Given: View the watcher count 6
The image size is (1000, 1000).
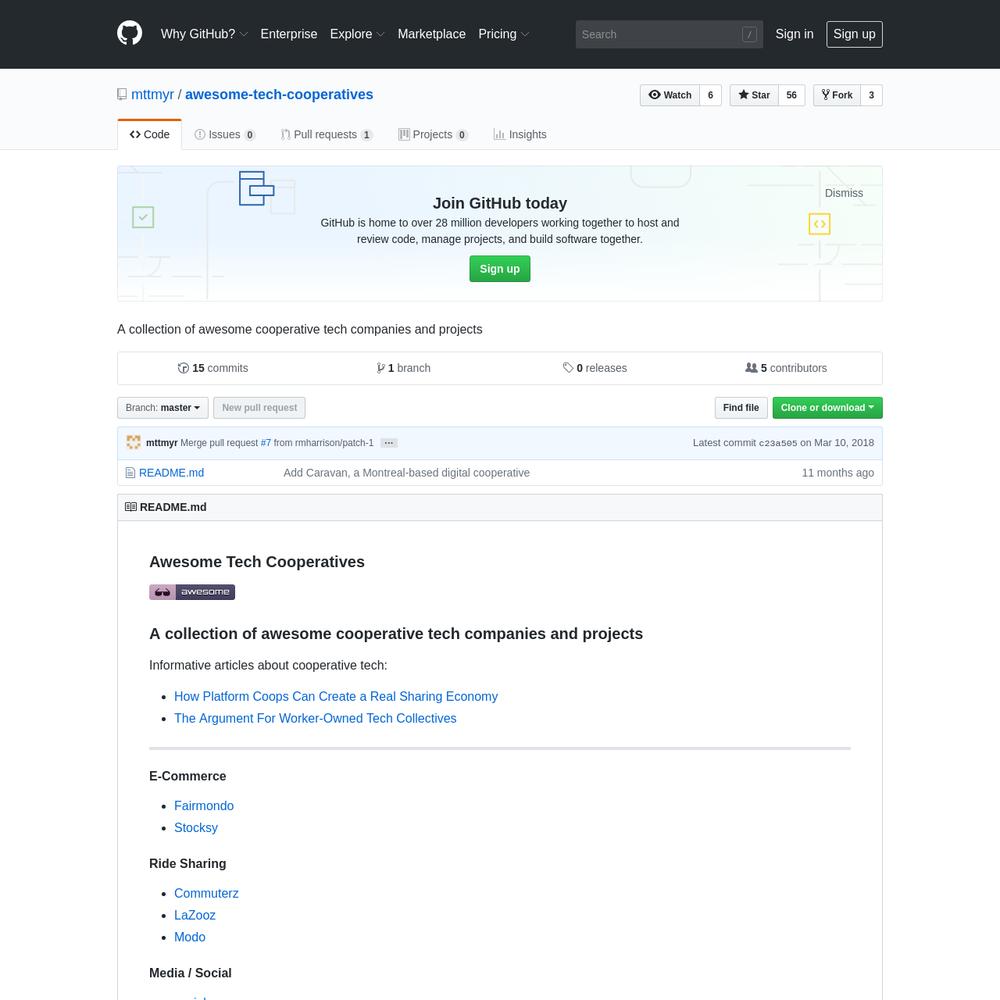Looking at the screenshot, I should pos(710,95).
